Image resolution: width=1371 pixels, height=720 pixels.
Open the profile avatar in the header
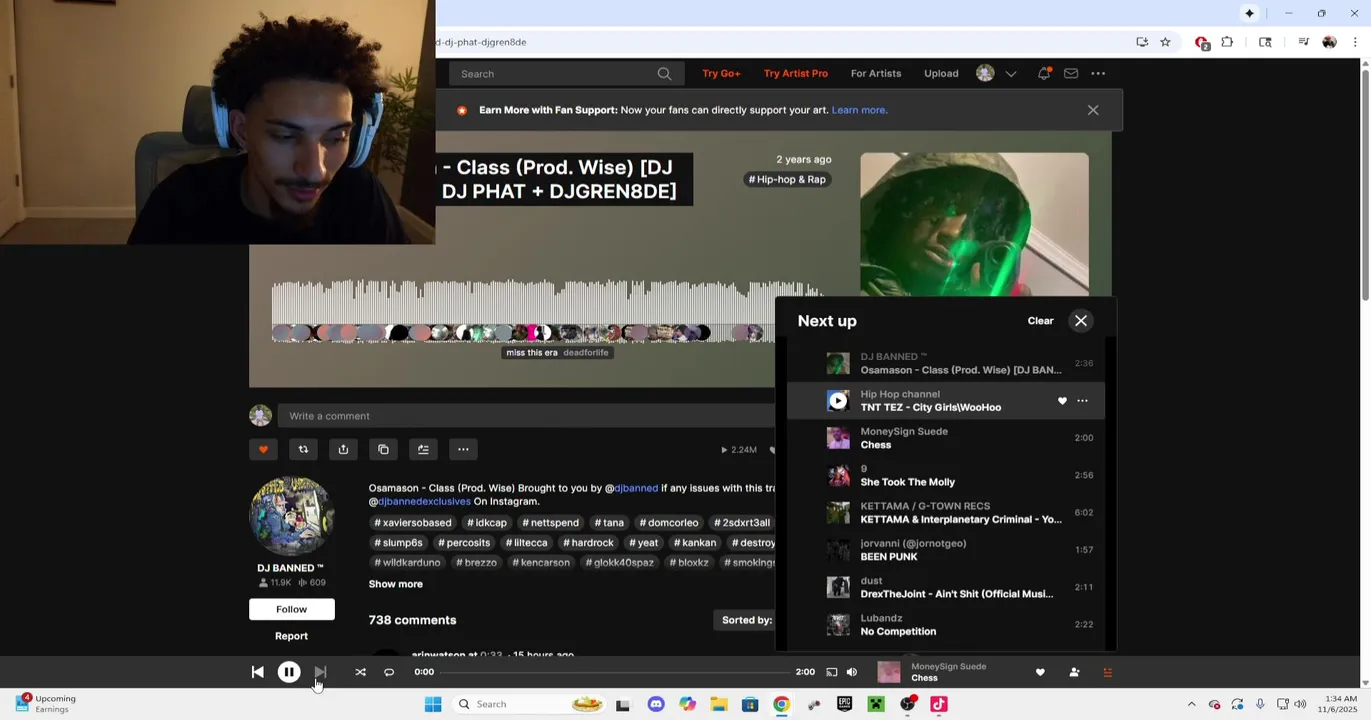click(x=985, y=74)
